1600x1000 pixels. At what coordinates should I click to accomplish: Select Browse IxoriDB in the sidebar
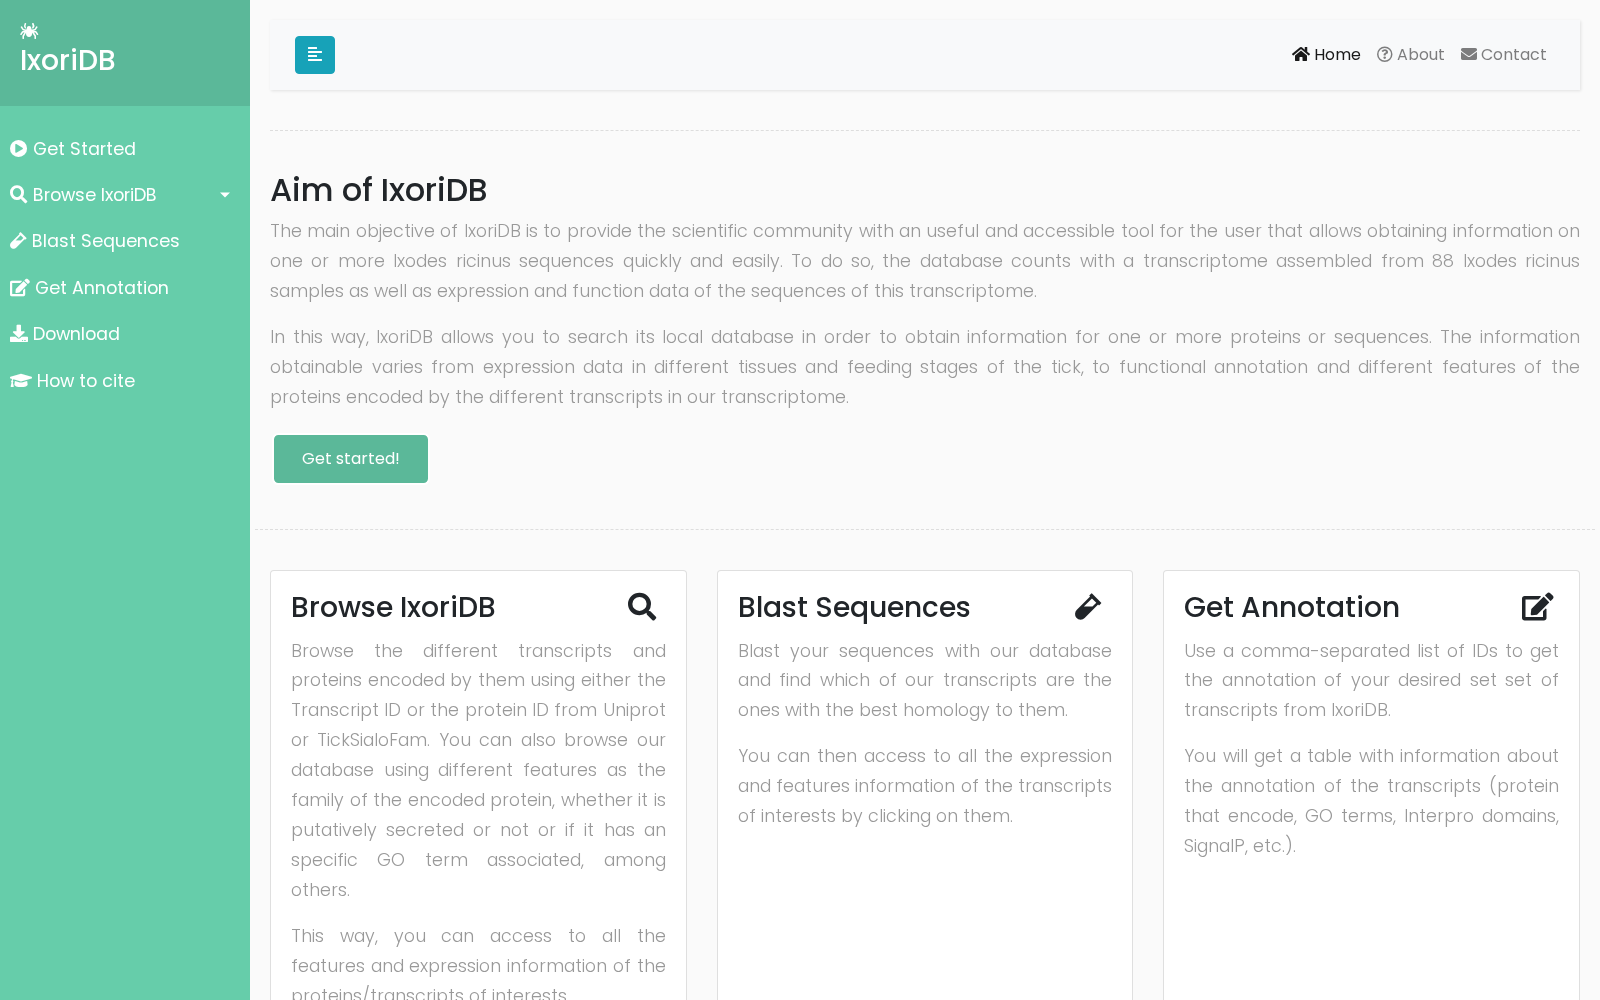tap(125, 195)
